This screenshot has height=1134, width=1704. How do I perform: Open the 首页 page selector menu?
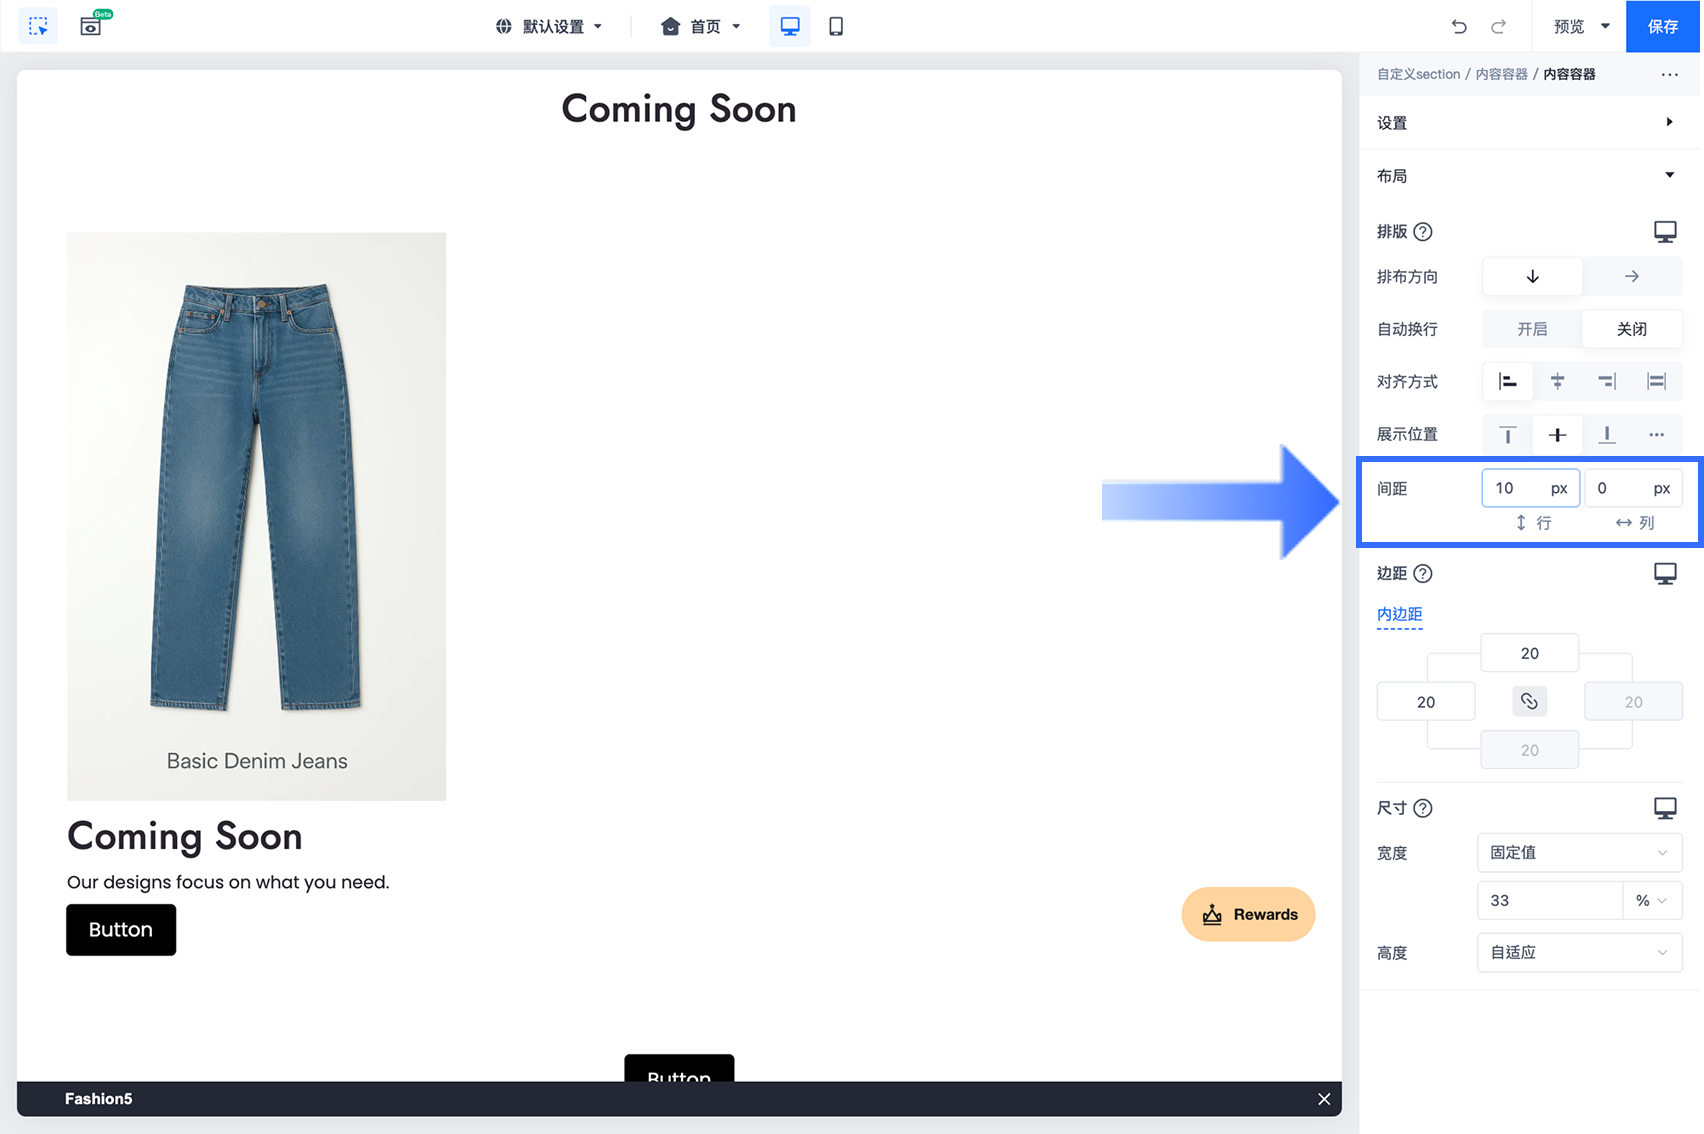tap(700, 26)
